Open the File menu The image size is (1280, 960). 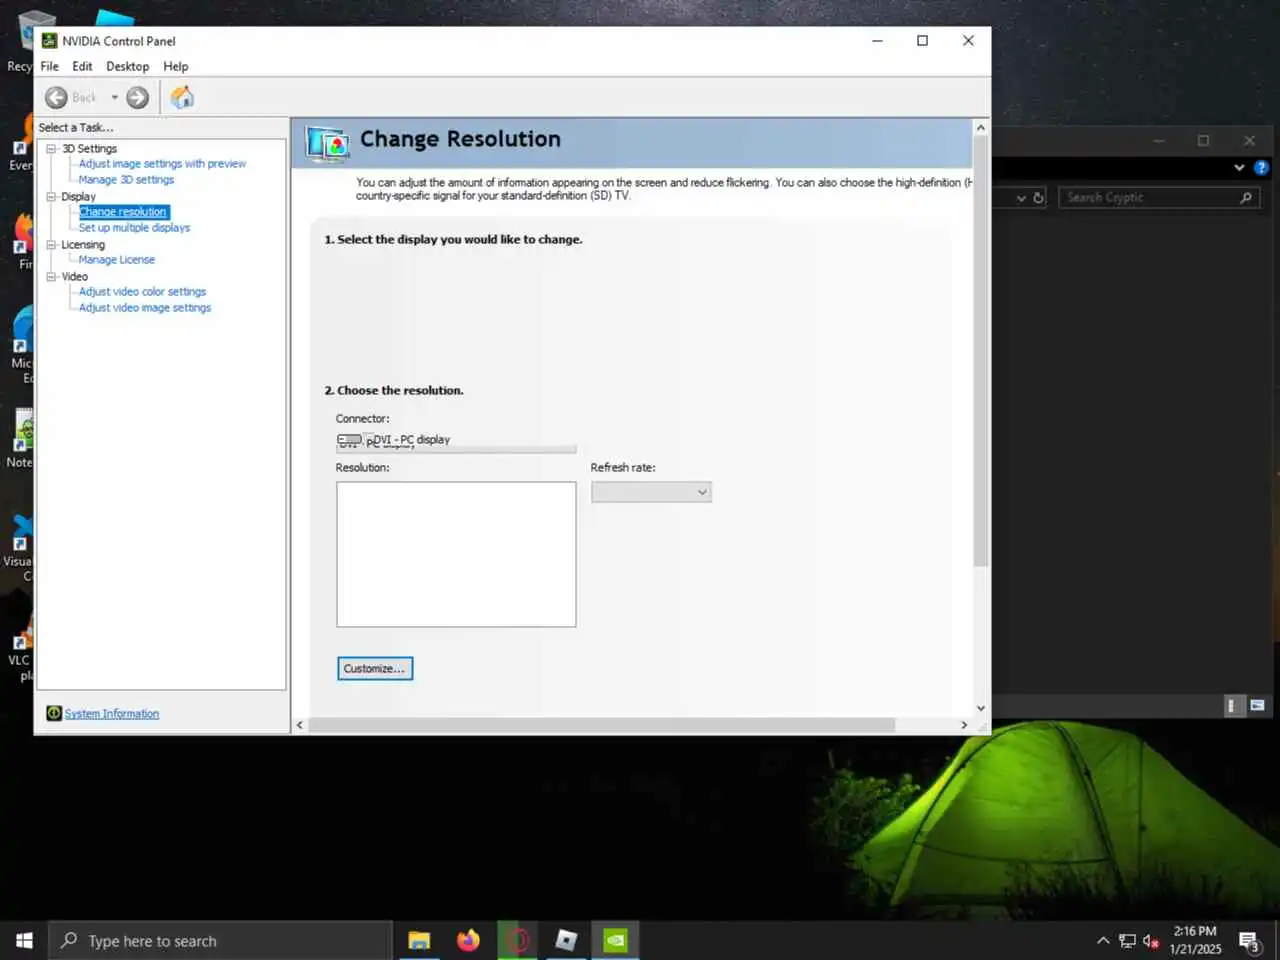tap(50, 66)
